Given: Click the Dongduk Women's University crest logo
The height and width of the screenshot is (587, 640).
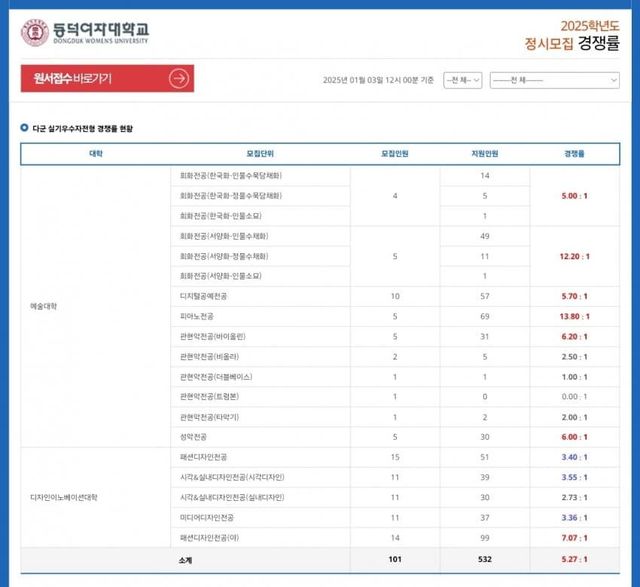Looking at the screenshot, I should (35, 32).
